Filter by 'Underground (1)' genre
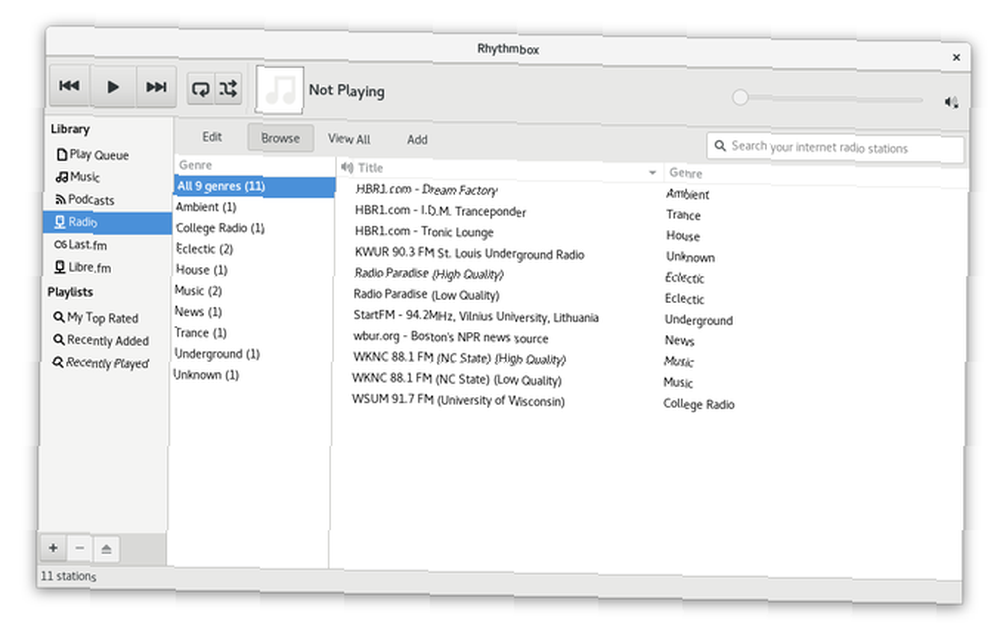 (217, 354)
